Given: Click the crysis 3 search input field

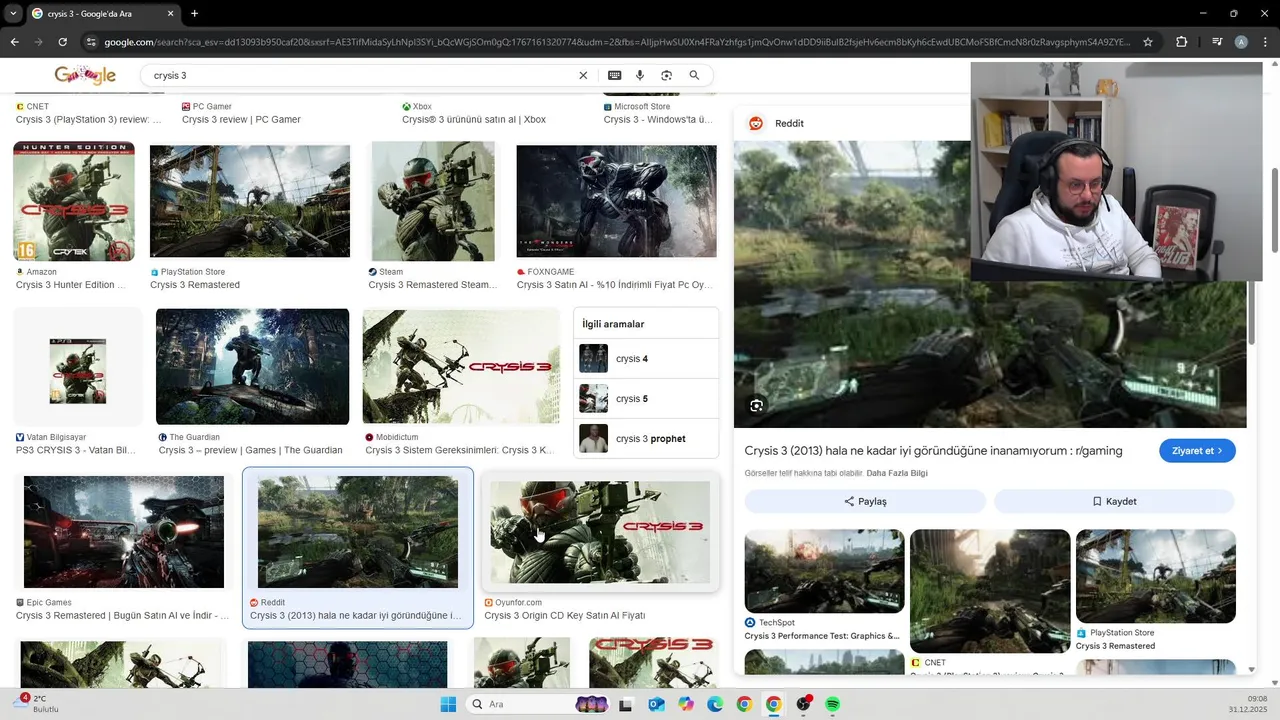Looking at the screenshot, I should tap(360, 75).
